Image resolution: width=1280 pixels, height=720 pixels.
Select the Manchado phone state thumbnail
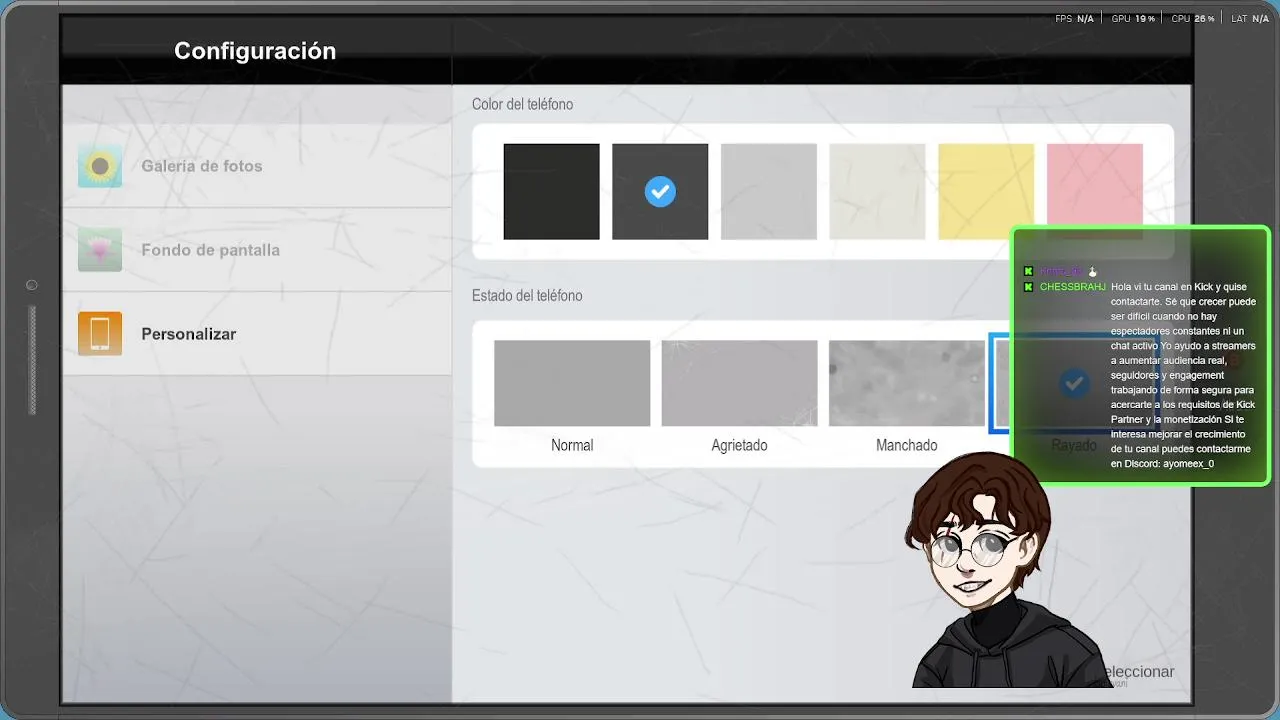(907, 383)
